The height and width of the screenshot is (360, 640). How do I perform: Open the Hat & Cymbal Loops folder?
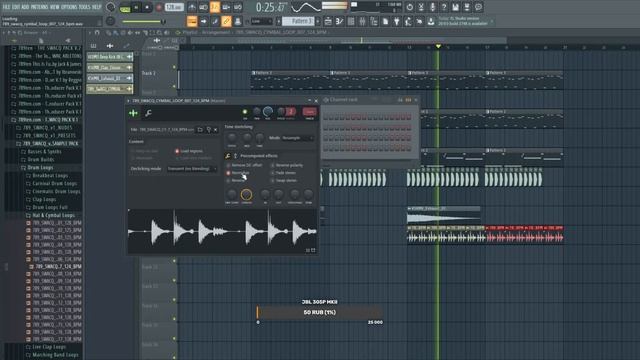[x=50, y=215]
